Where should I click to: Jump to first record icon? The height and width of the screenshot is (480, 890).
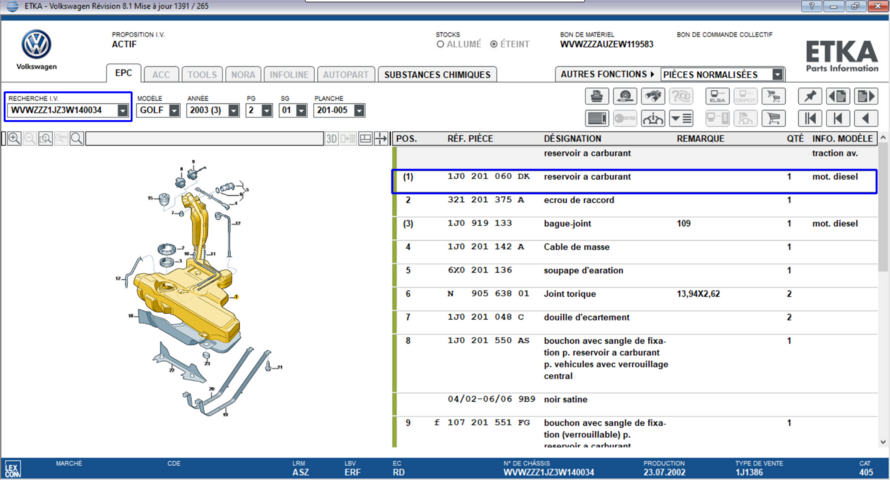[810, 118]
